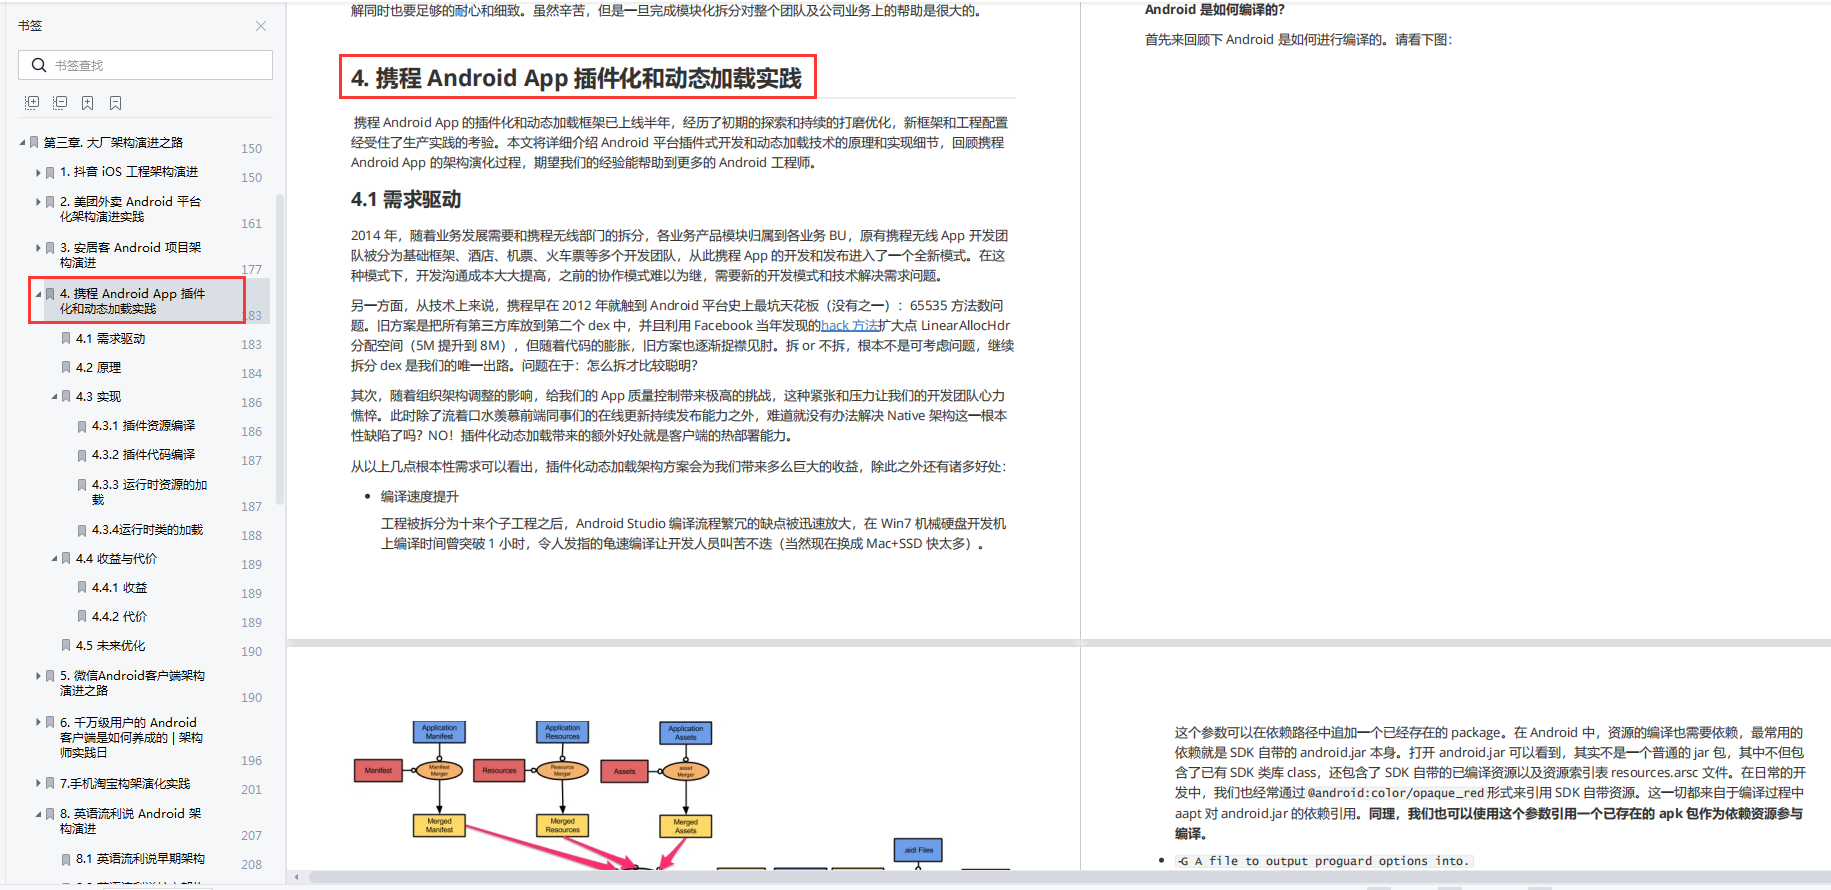Open bookmark 6. 千万级用户的 Android 客户端
Image resolution: width=1831 pixels, height=890 pixels.
[131, 737]
